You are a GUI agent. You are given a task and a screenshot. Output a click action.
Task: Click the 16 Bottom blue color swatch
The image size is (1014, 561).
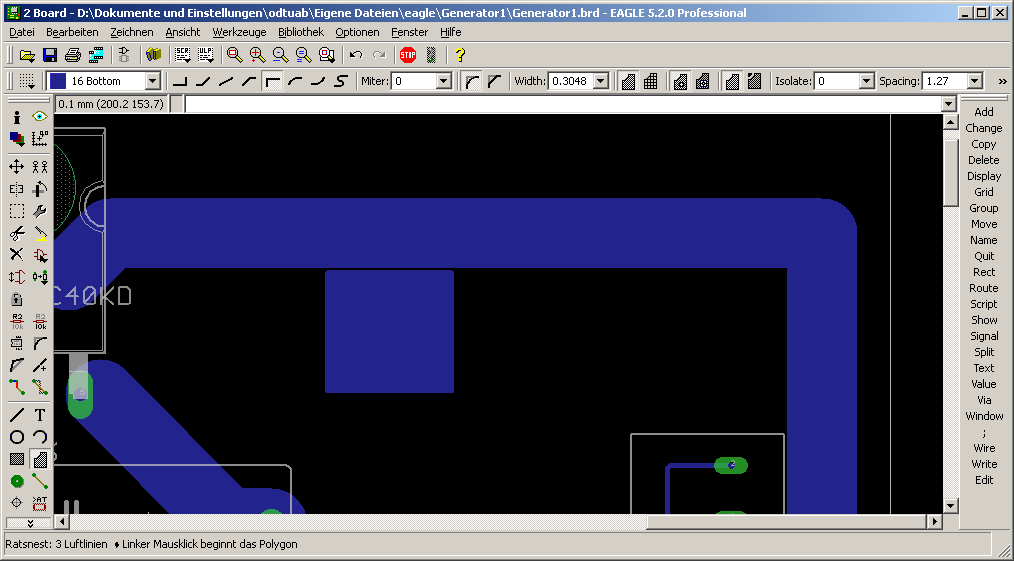pos(58,81)
